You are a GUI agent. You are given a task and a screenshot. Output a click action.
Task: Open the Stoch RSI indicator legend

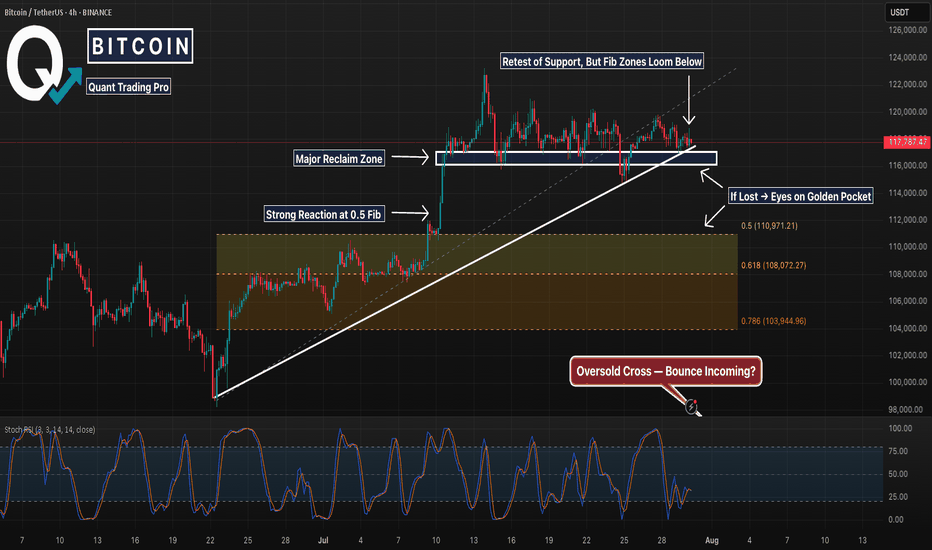coord(50,430)
